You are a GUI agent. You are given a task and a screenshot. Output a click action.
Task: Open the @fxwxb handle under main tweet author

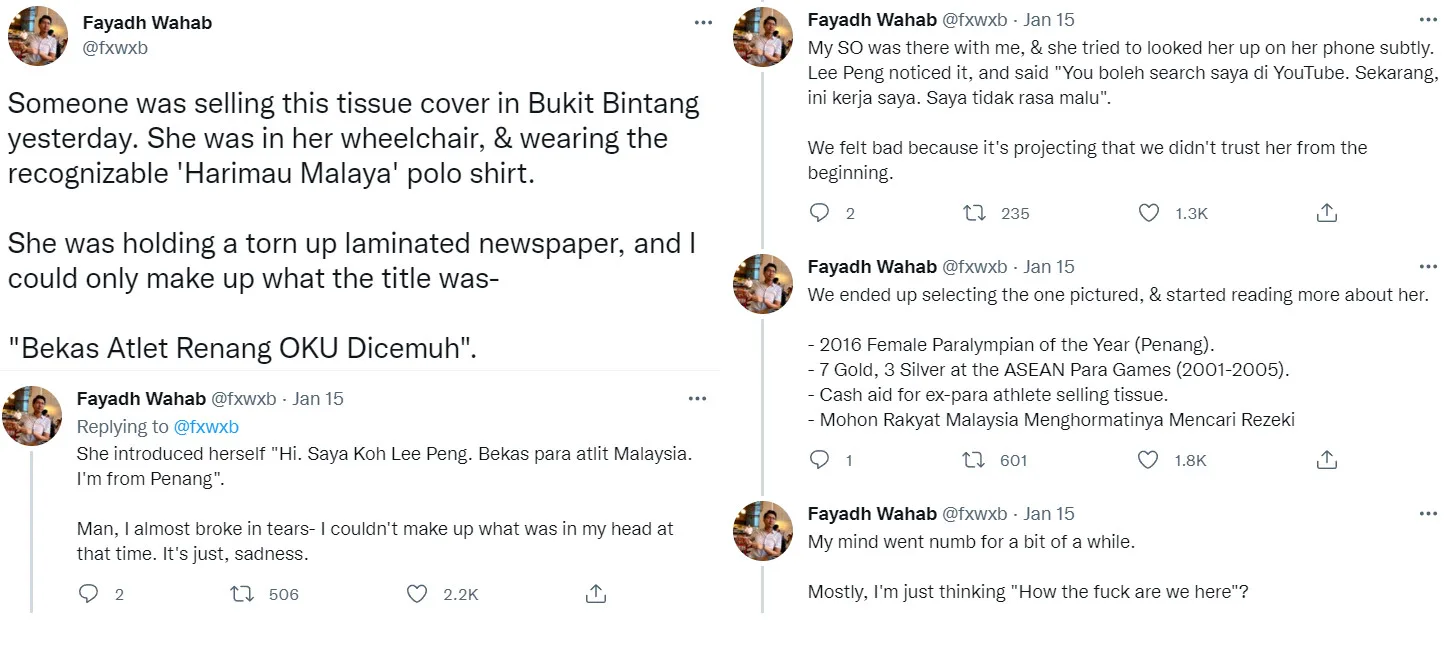[115, 47]
